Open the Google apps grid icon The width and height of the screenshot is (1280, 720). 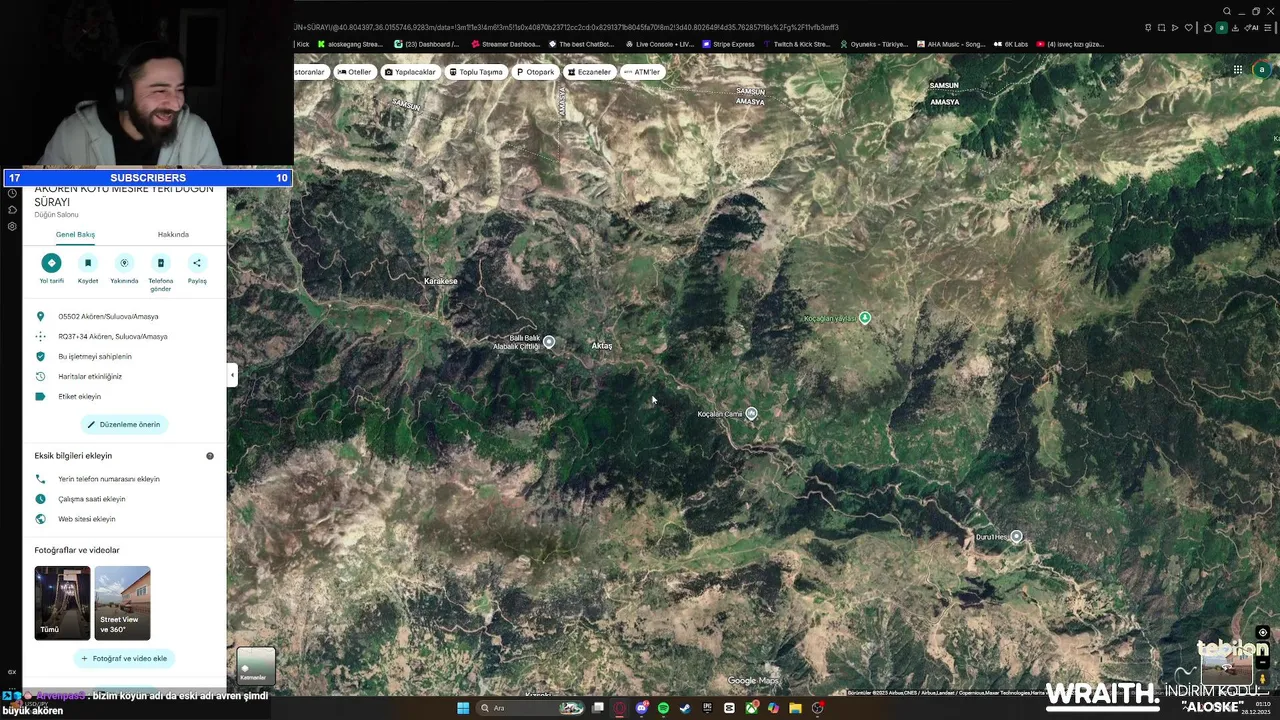pyautogui.click(x=1237, y=70)
